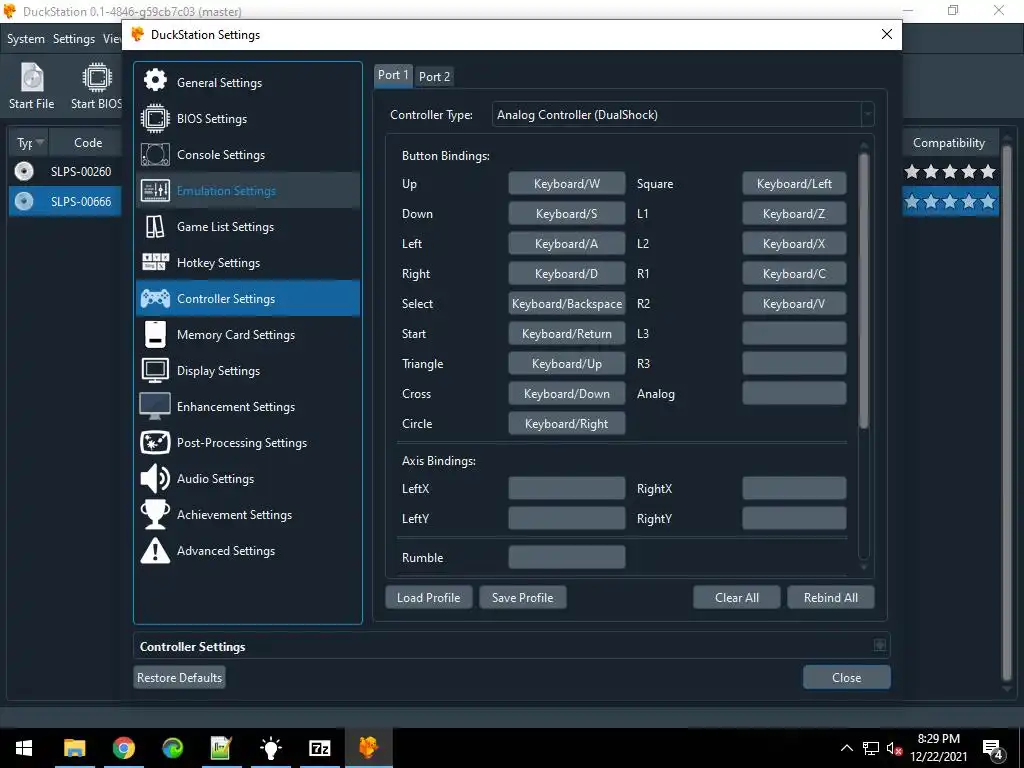Click Restore Defaults button
The height and width of the screenshot is (768, 1024).
click(x=180, y=678)
